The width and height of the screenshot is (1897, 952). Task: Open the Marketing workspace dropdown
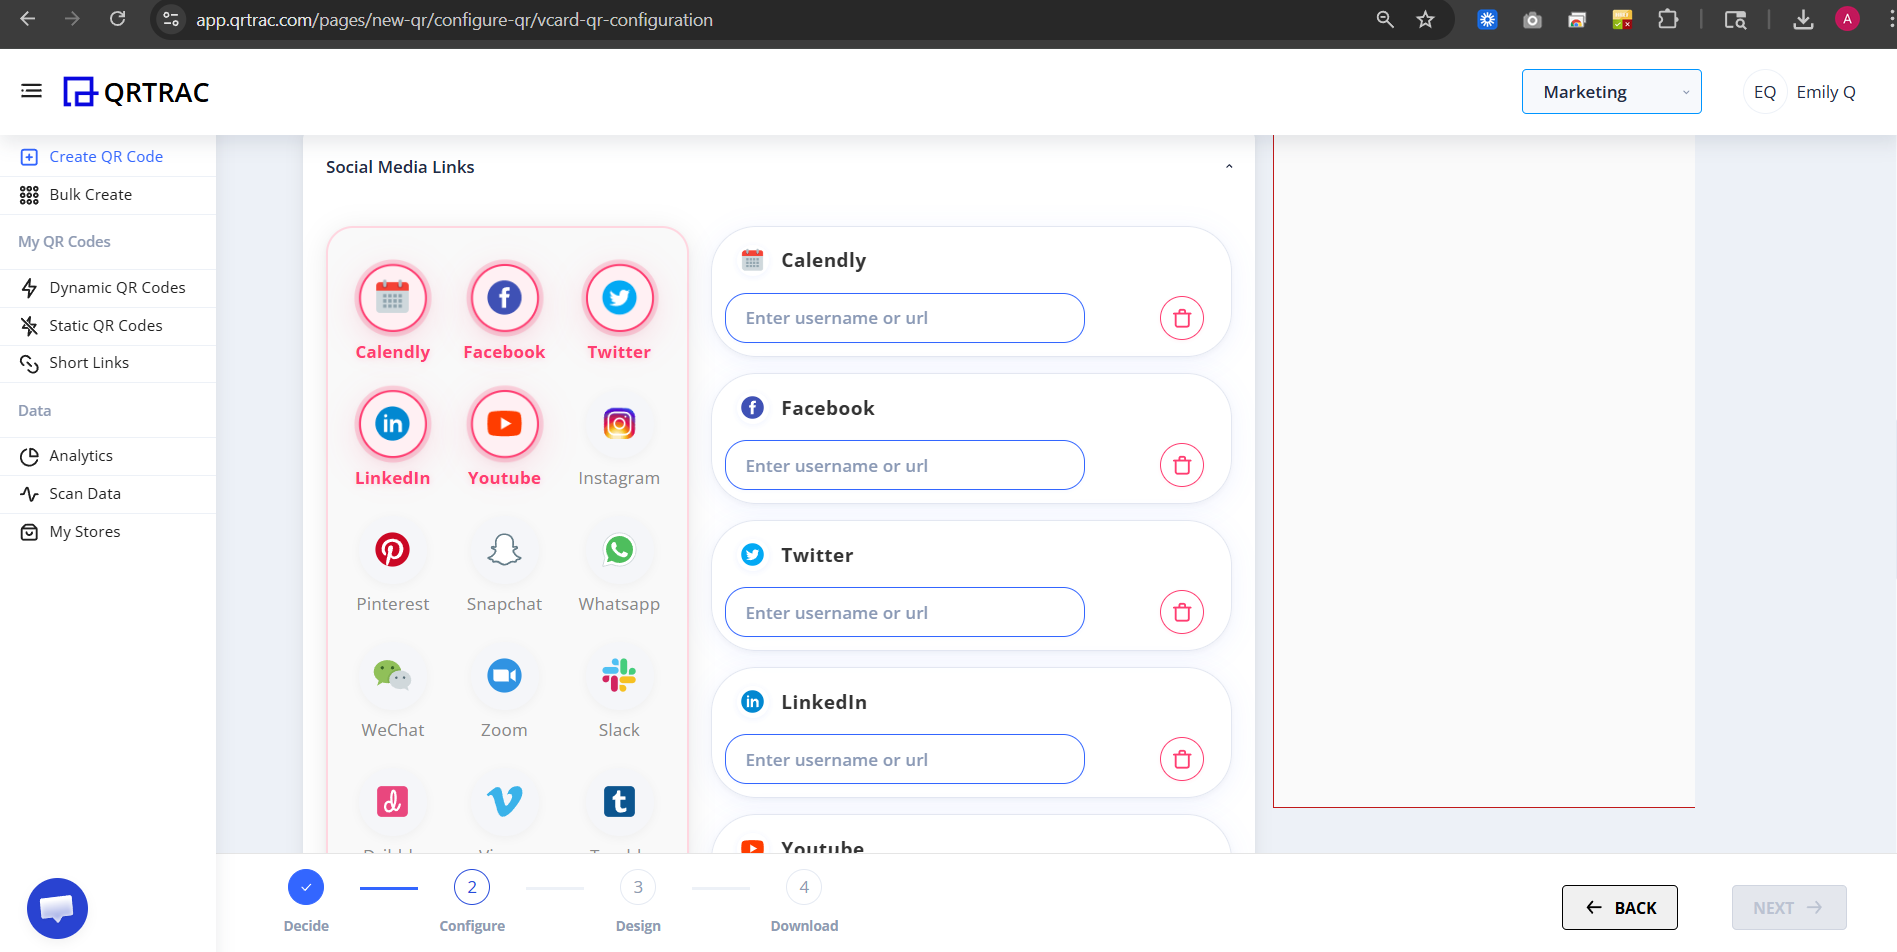[1610, 91]
